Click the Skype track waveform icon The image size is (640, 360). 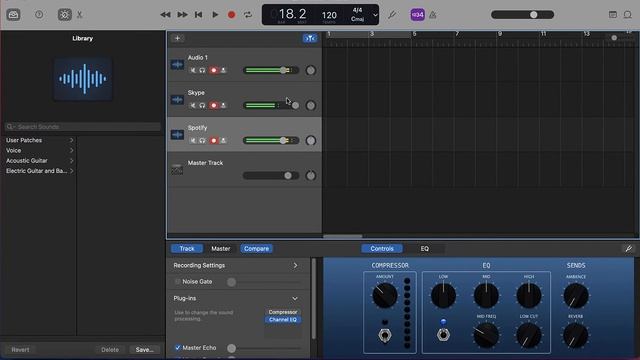(177, 100)
